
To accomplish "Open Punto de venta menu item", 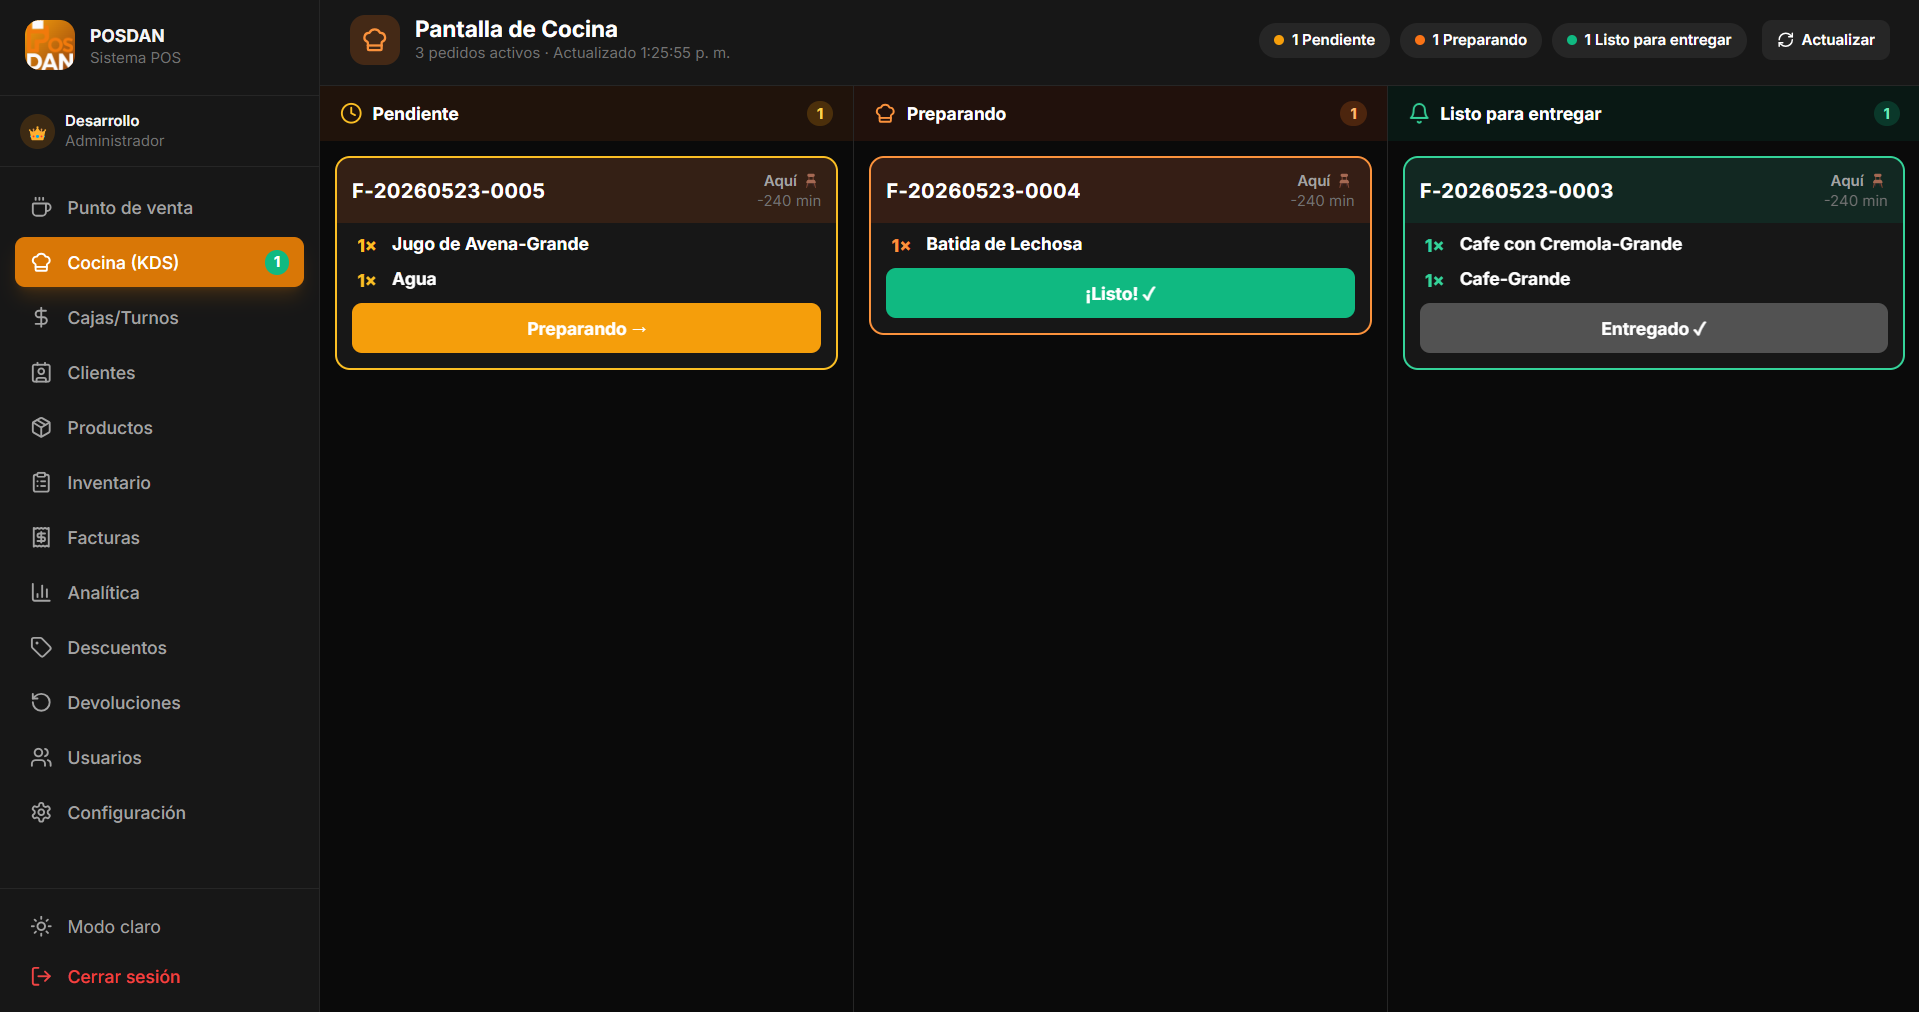I will [x=159, y=207].
